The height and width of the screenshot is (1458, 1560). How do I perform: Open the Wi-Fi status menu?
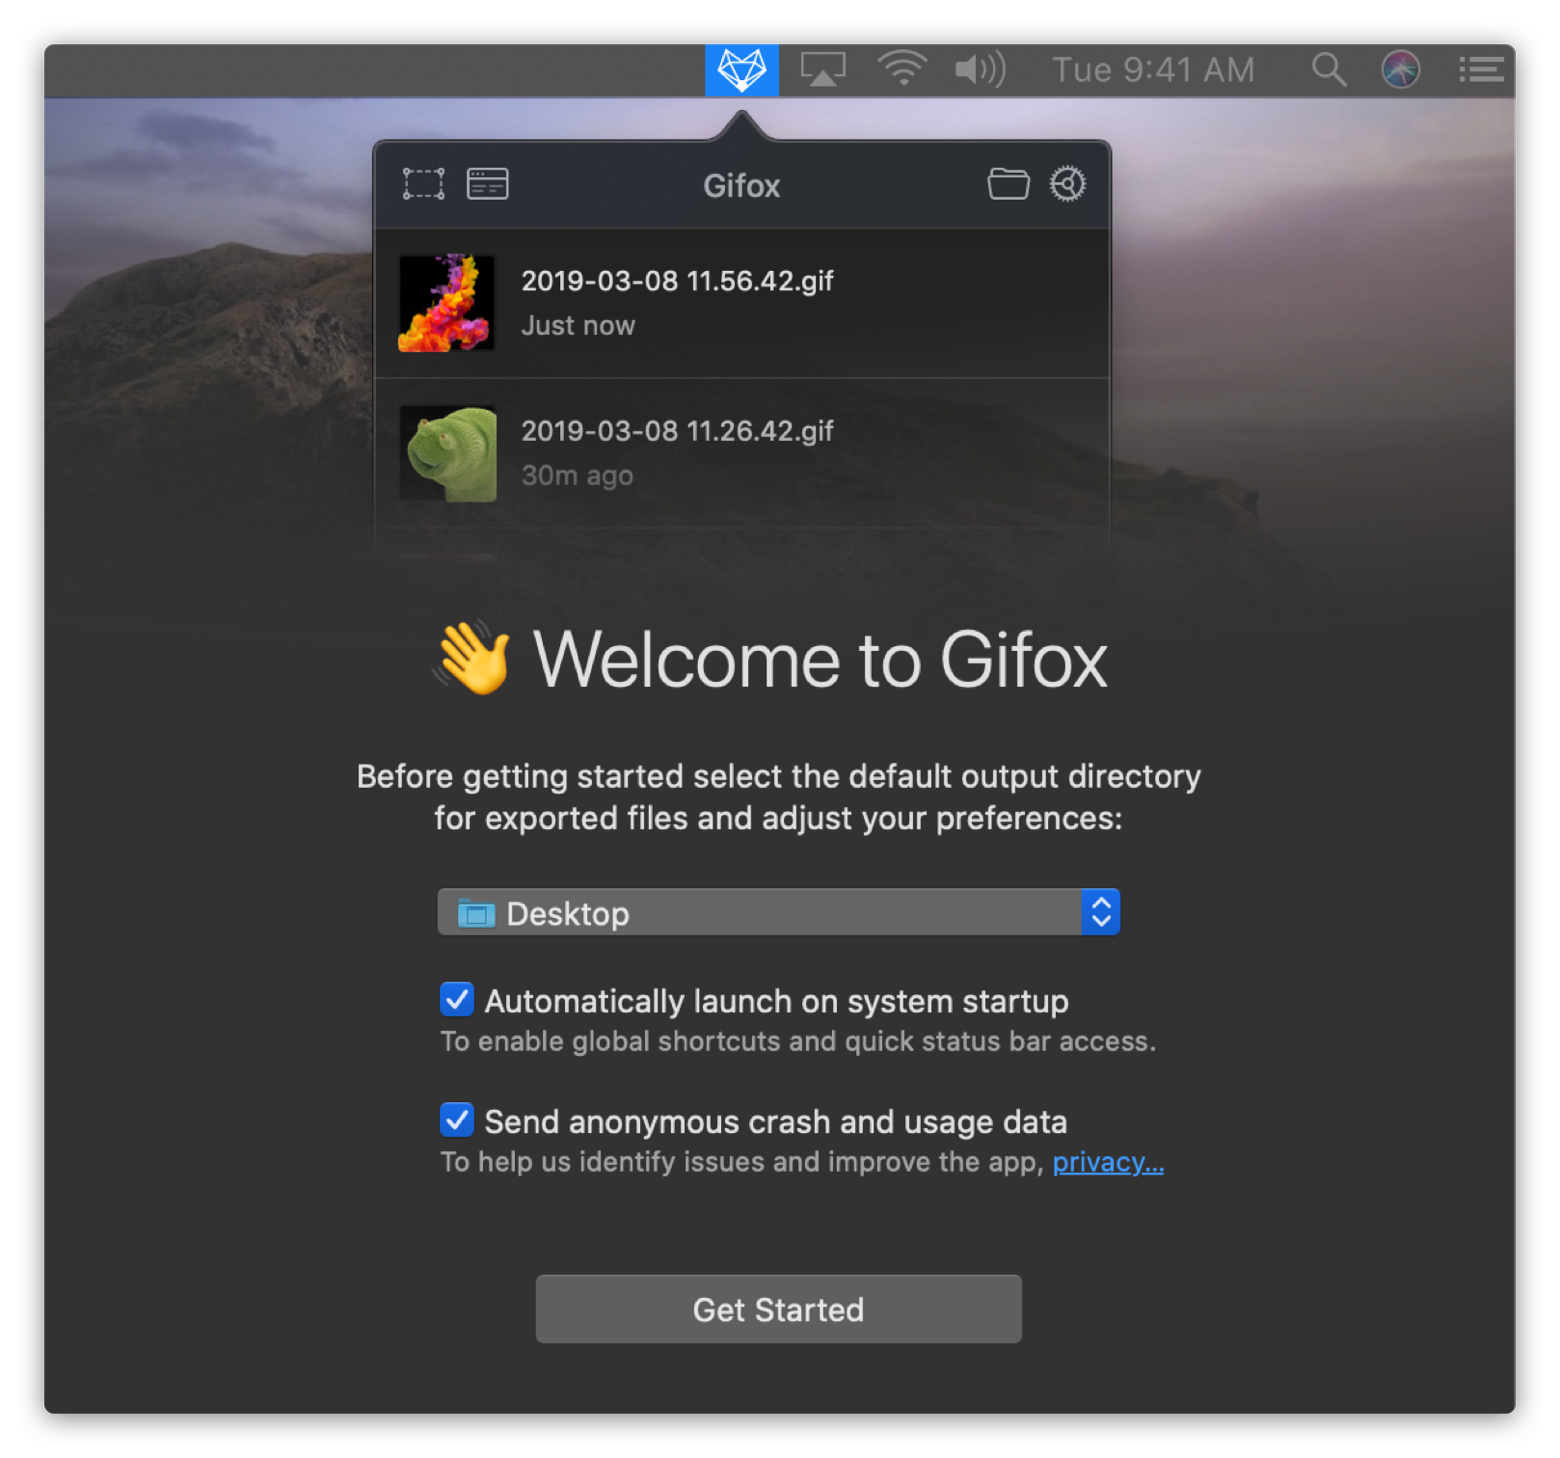902,69
